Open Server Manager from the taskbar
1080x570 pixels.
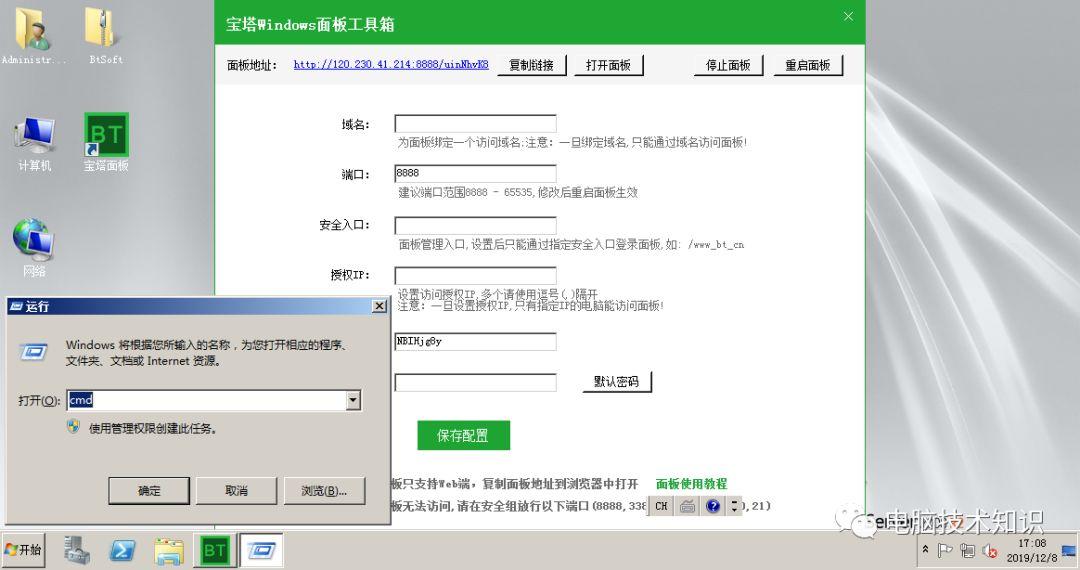[76, 550]
